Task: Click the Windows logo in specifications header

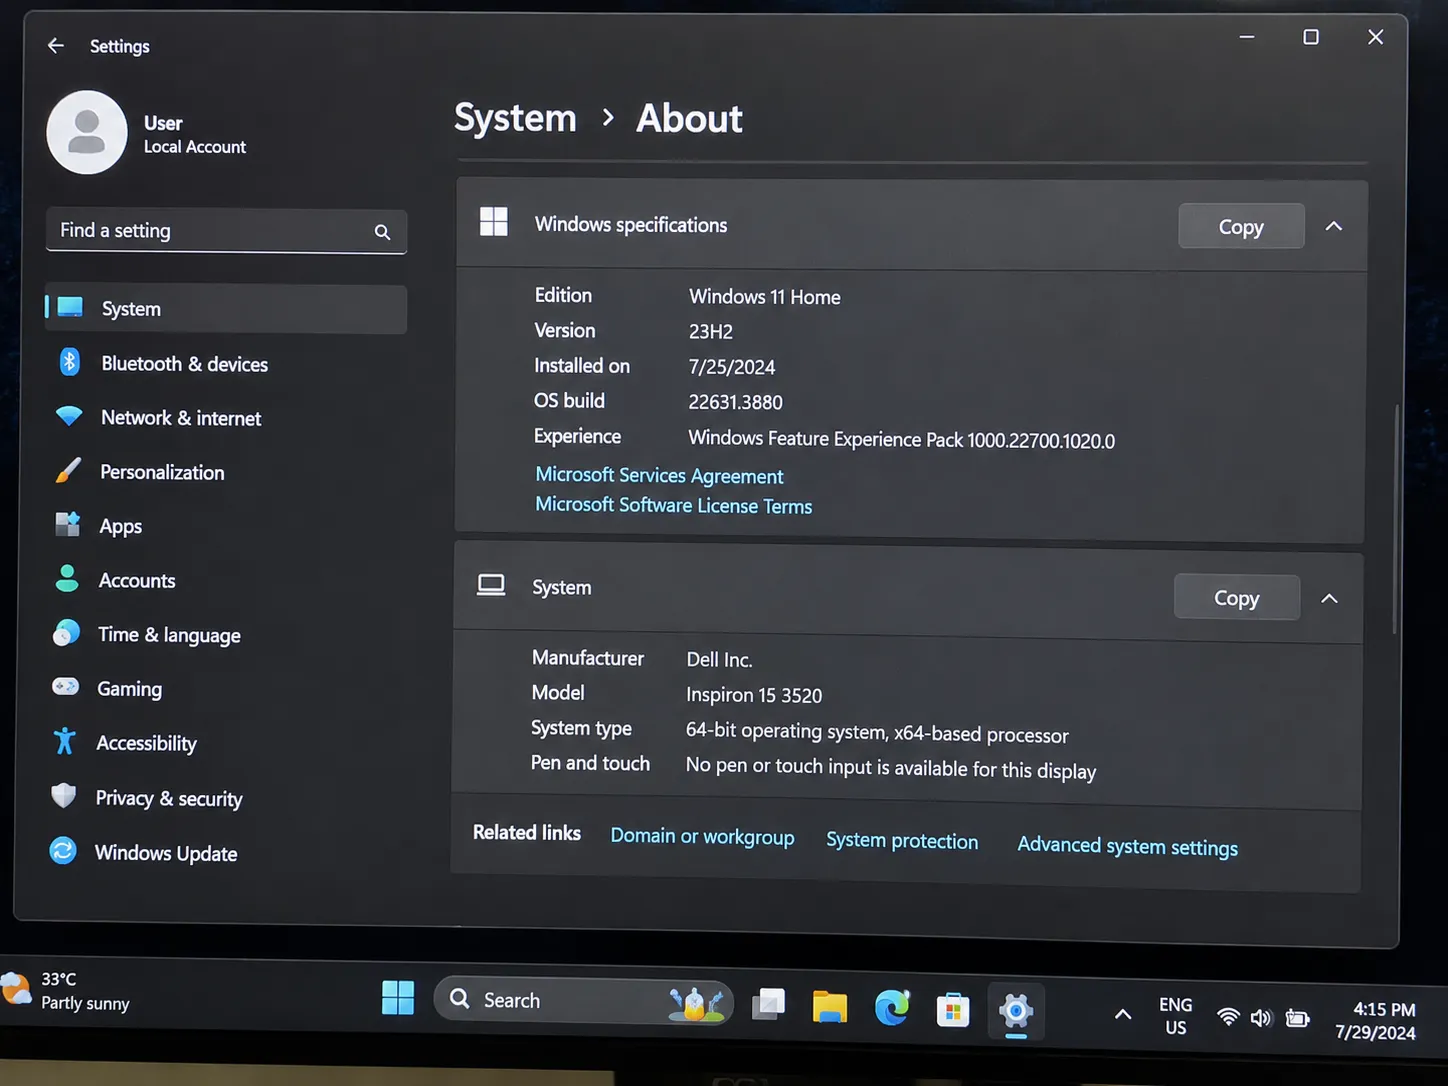Action: click(x=494, y=221)
